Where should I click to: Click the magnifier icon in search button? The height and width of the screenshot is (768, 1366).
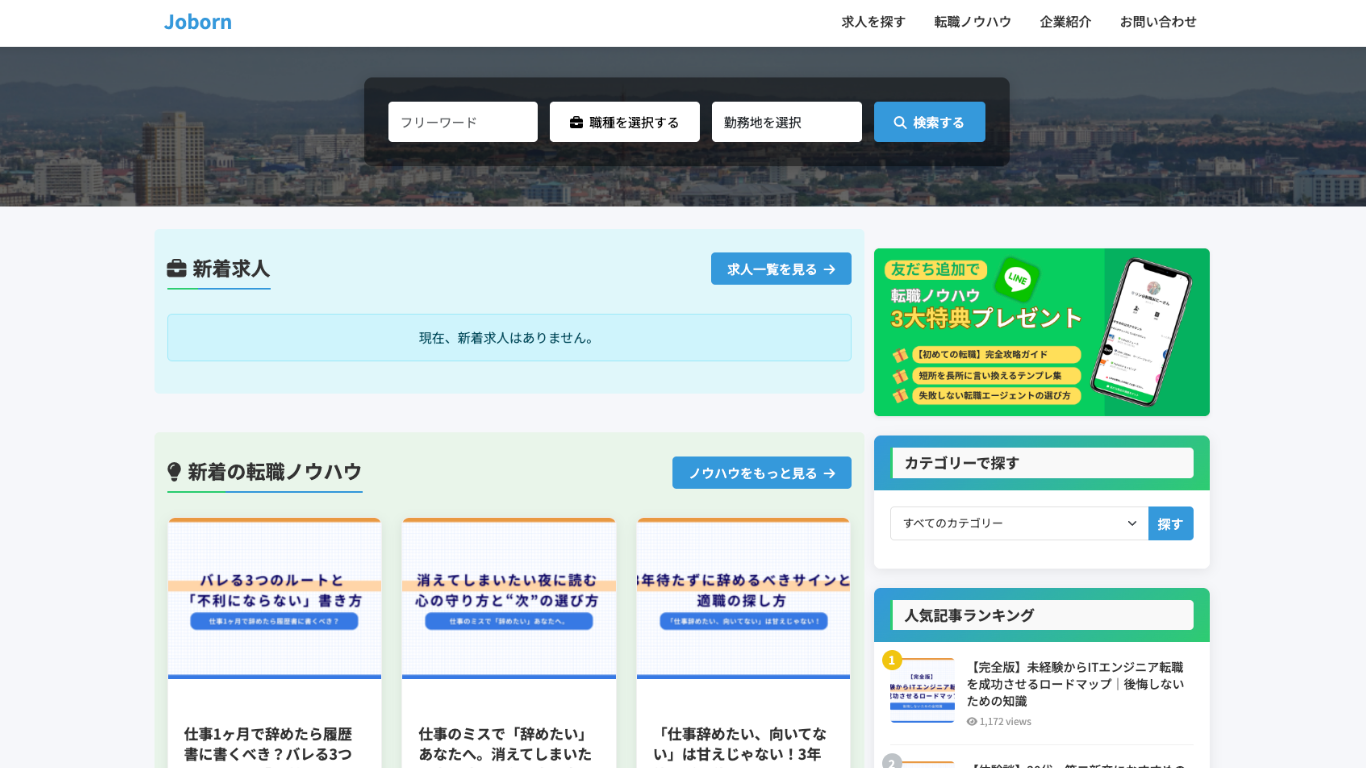[x=900, y=123]
